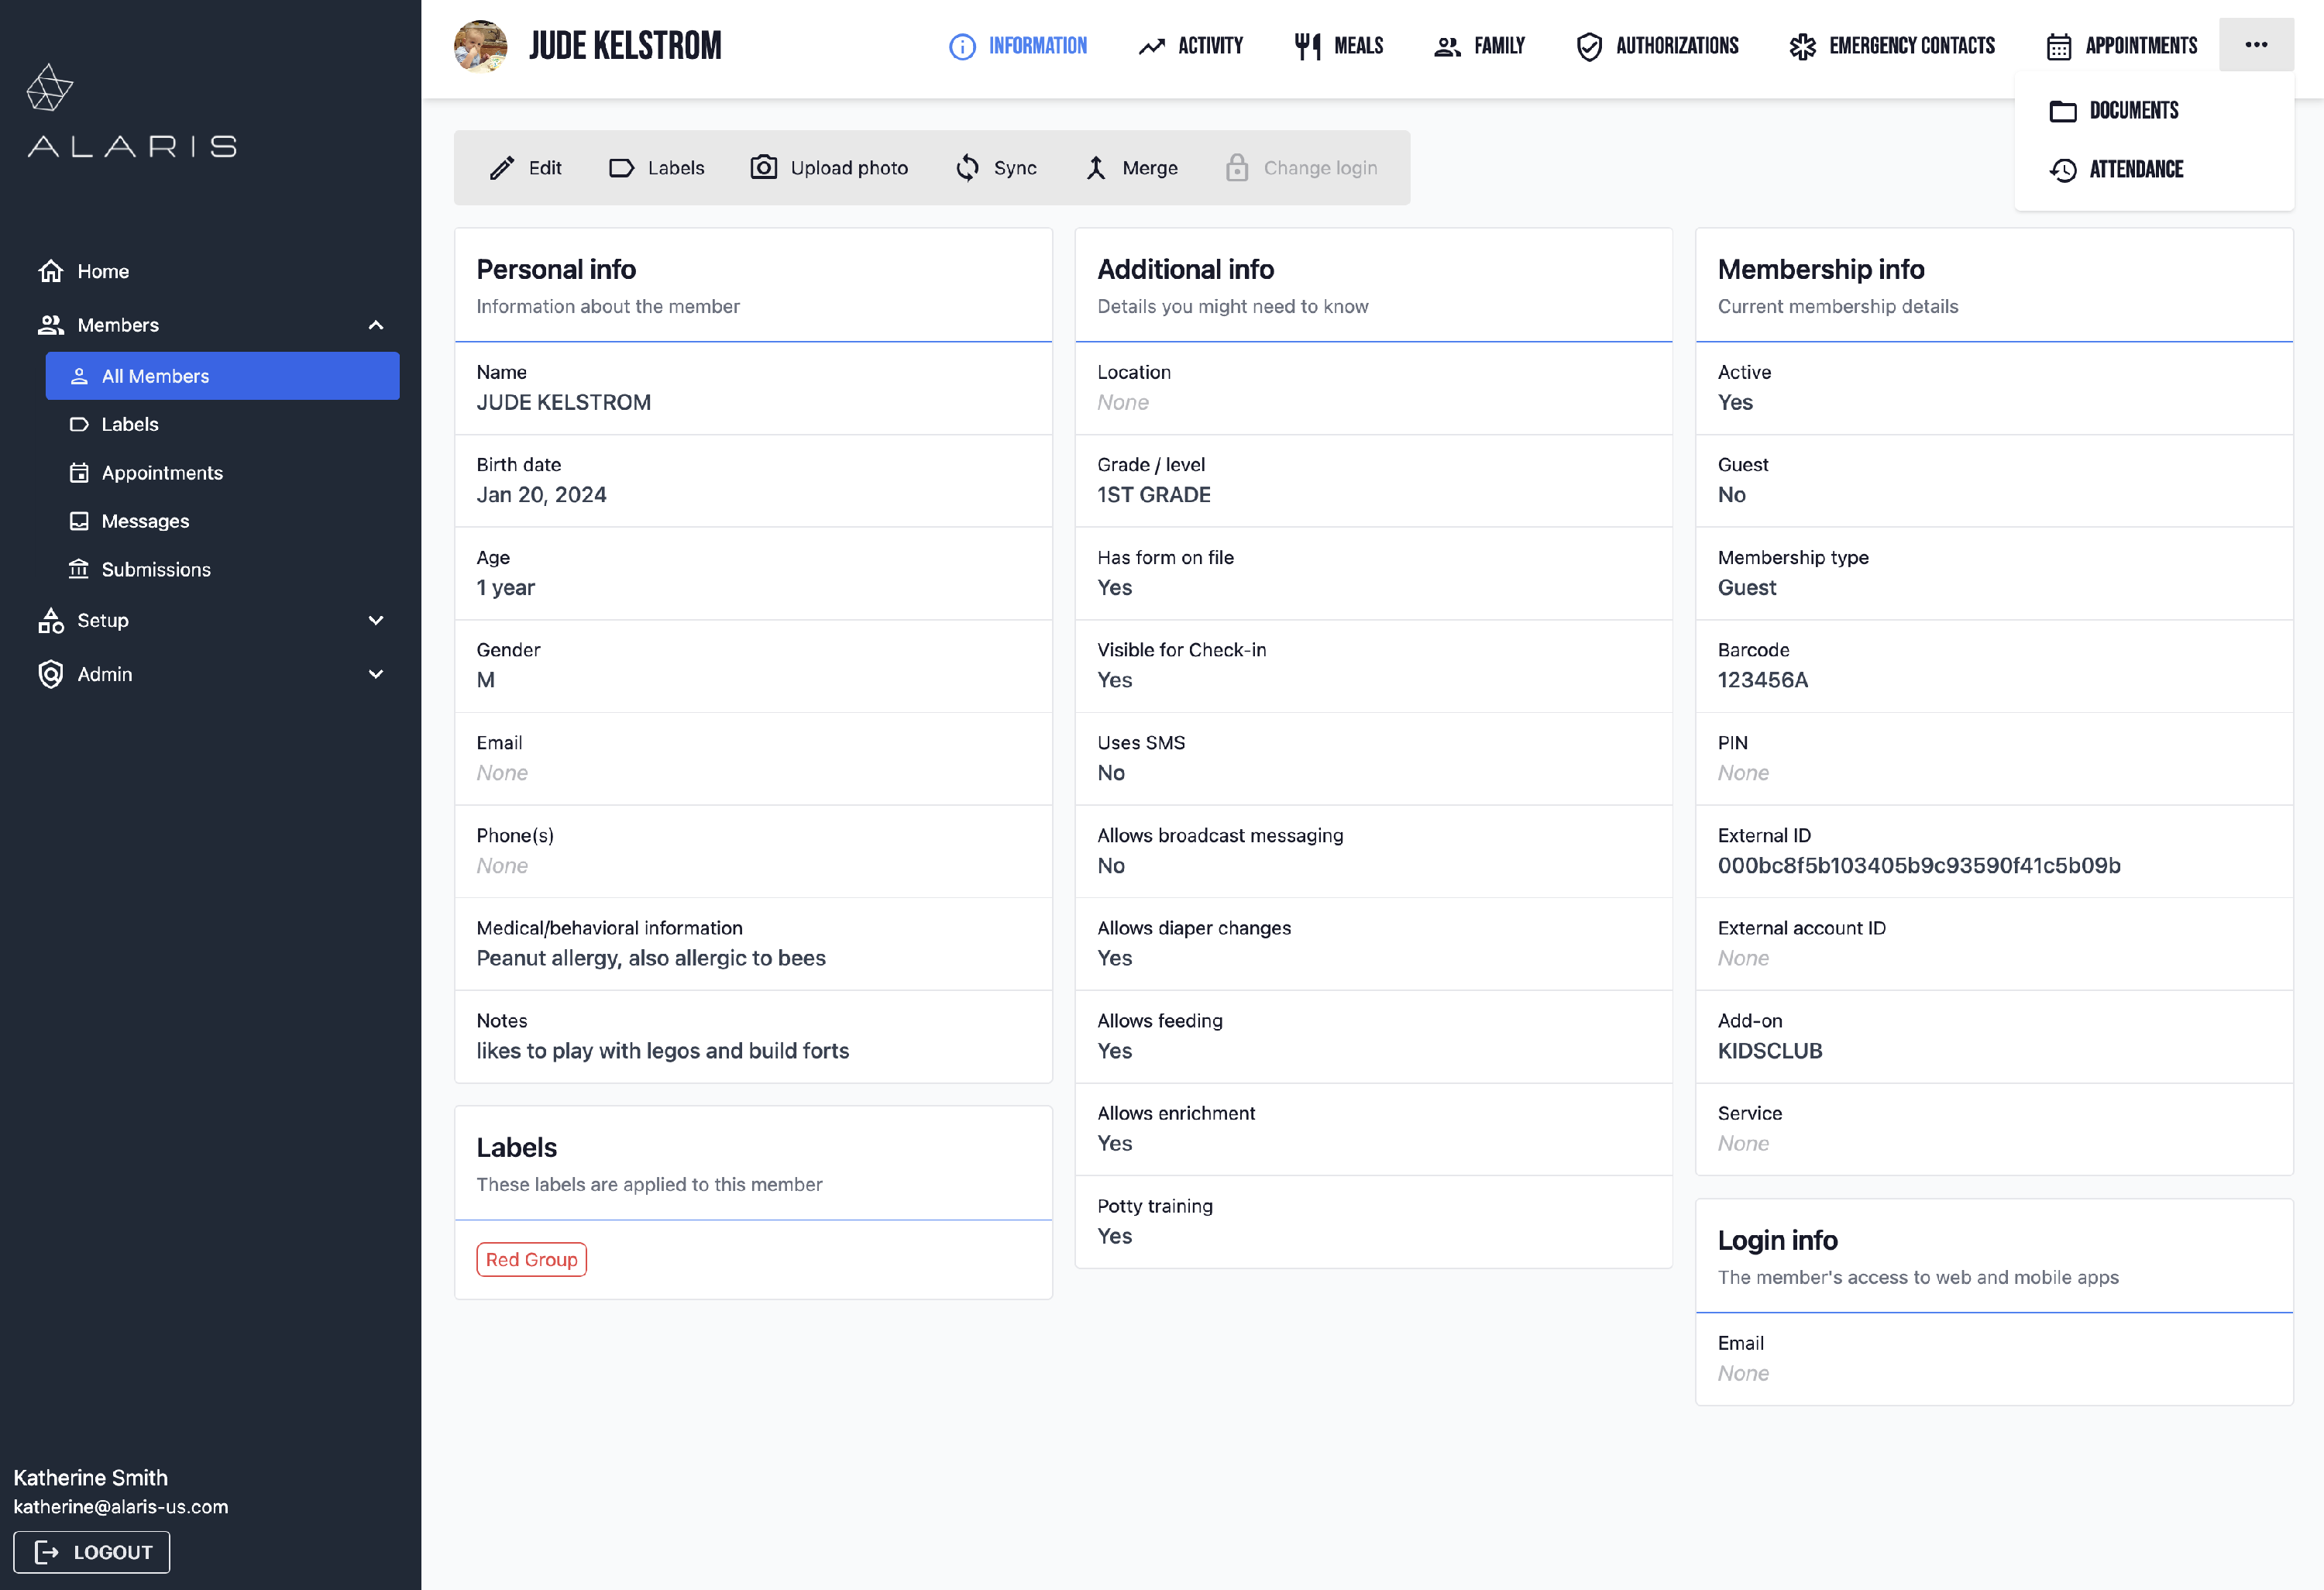Click the Authorizations shield icon
This screenshot has height=1590, width=2324.
point(1589,46)
